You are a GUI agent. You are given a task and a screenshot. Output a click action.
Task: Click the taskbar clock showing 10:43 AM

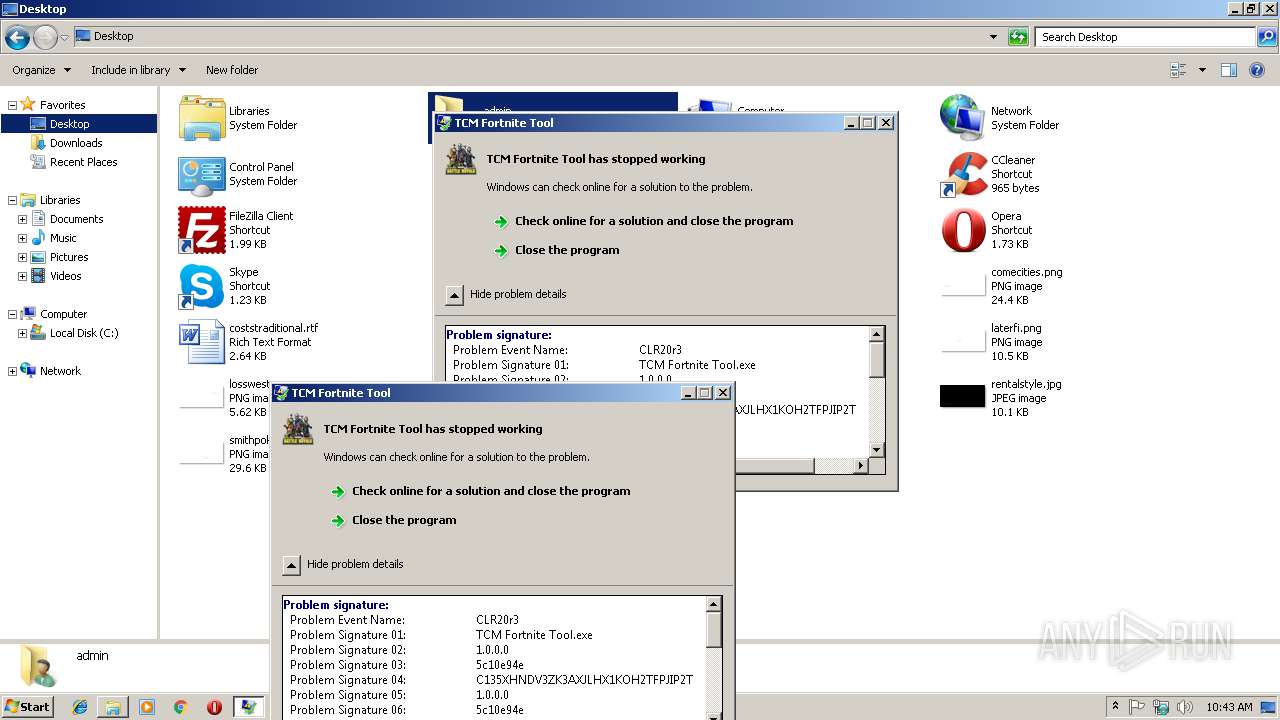pos(1229,707)
